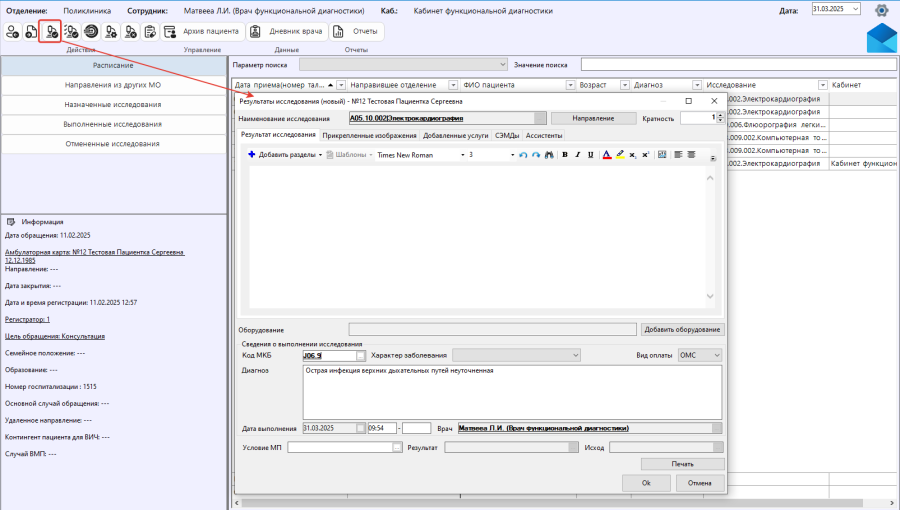Click the microscope-with-list checkmark icon
The height and width of the screenshot is (510, 900).
[71, 32]
